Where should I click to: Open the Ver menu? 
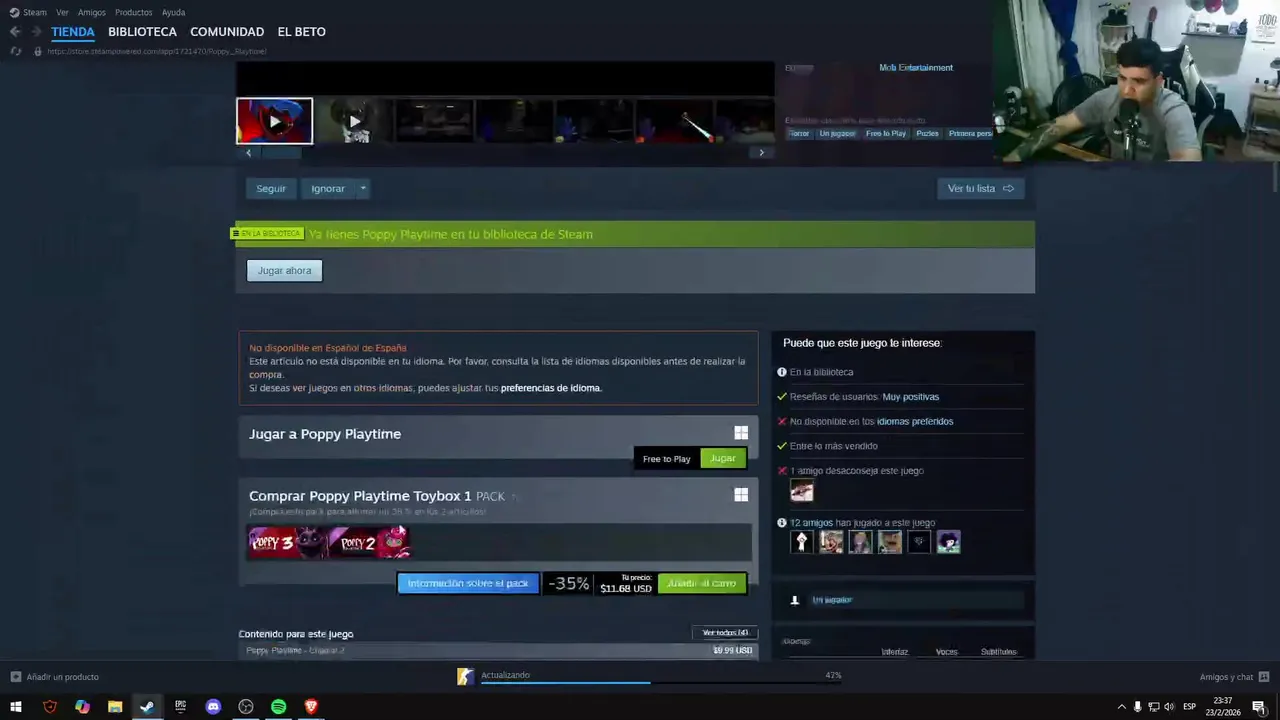click(x=62, y=12)
